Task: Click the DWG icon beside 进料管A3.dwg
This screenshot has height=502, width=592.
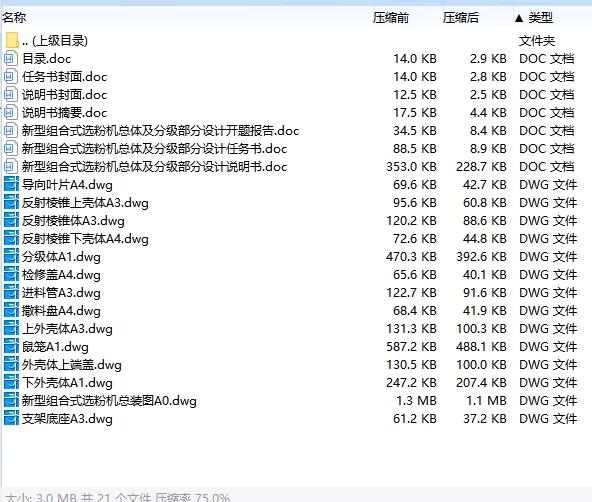Action: tap(11, 293)
